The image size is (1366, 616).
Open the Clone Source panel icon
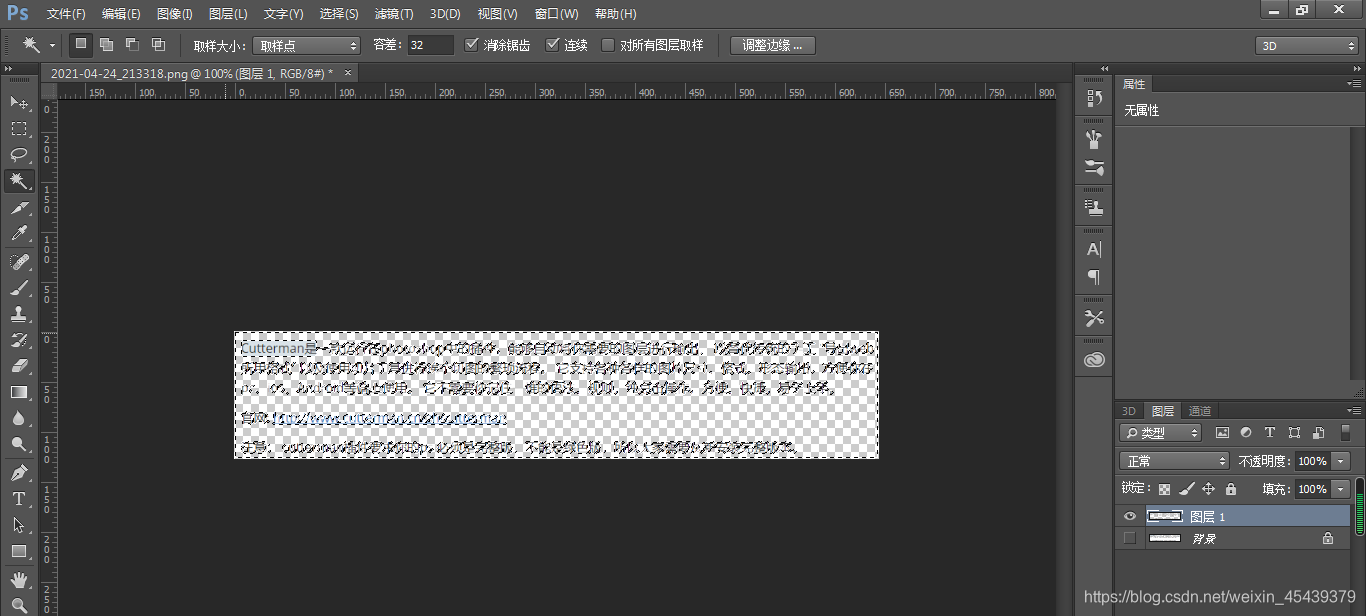(x=1094, y=208)
